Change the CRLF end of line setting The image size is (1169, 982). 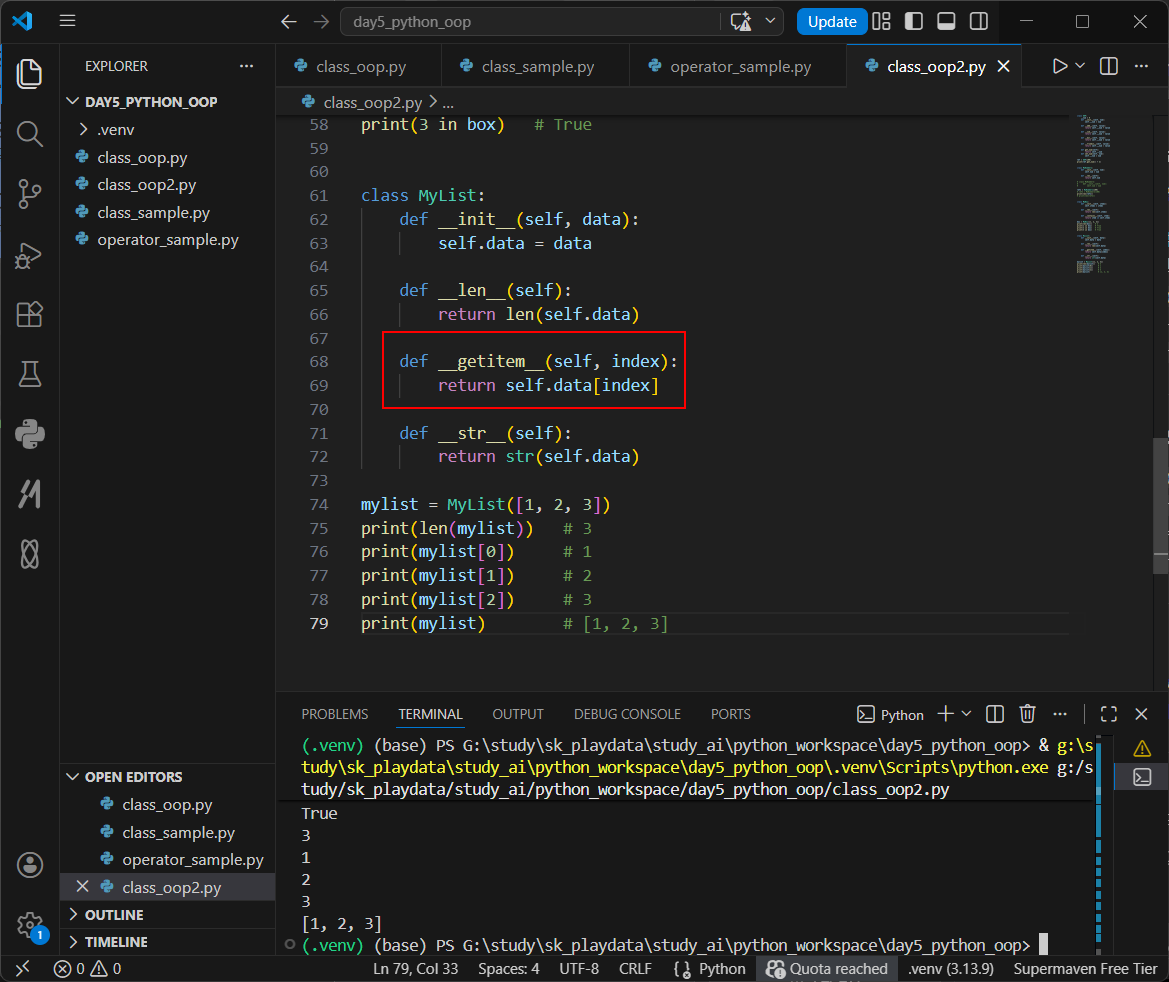635,969
